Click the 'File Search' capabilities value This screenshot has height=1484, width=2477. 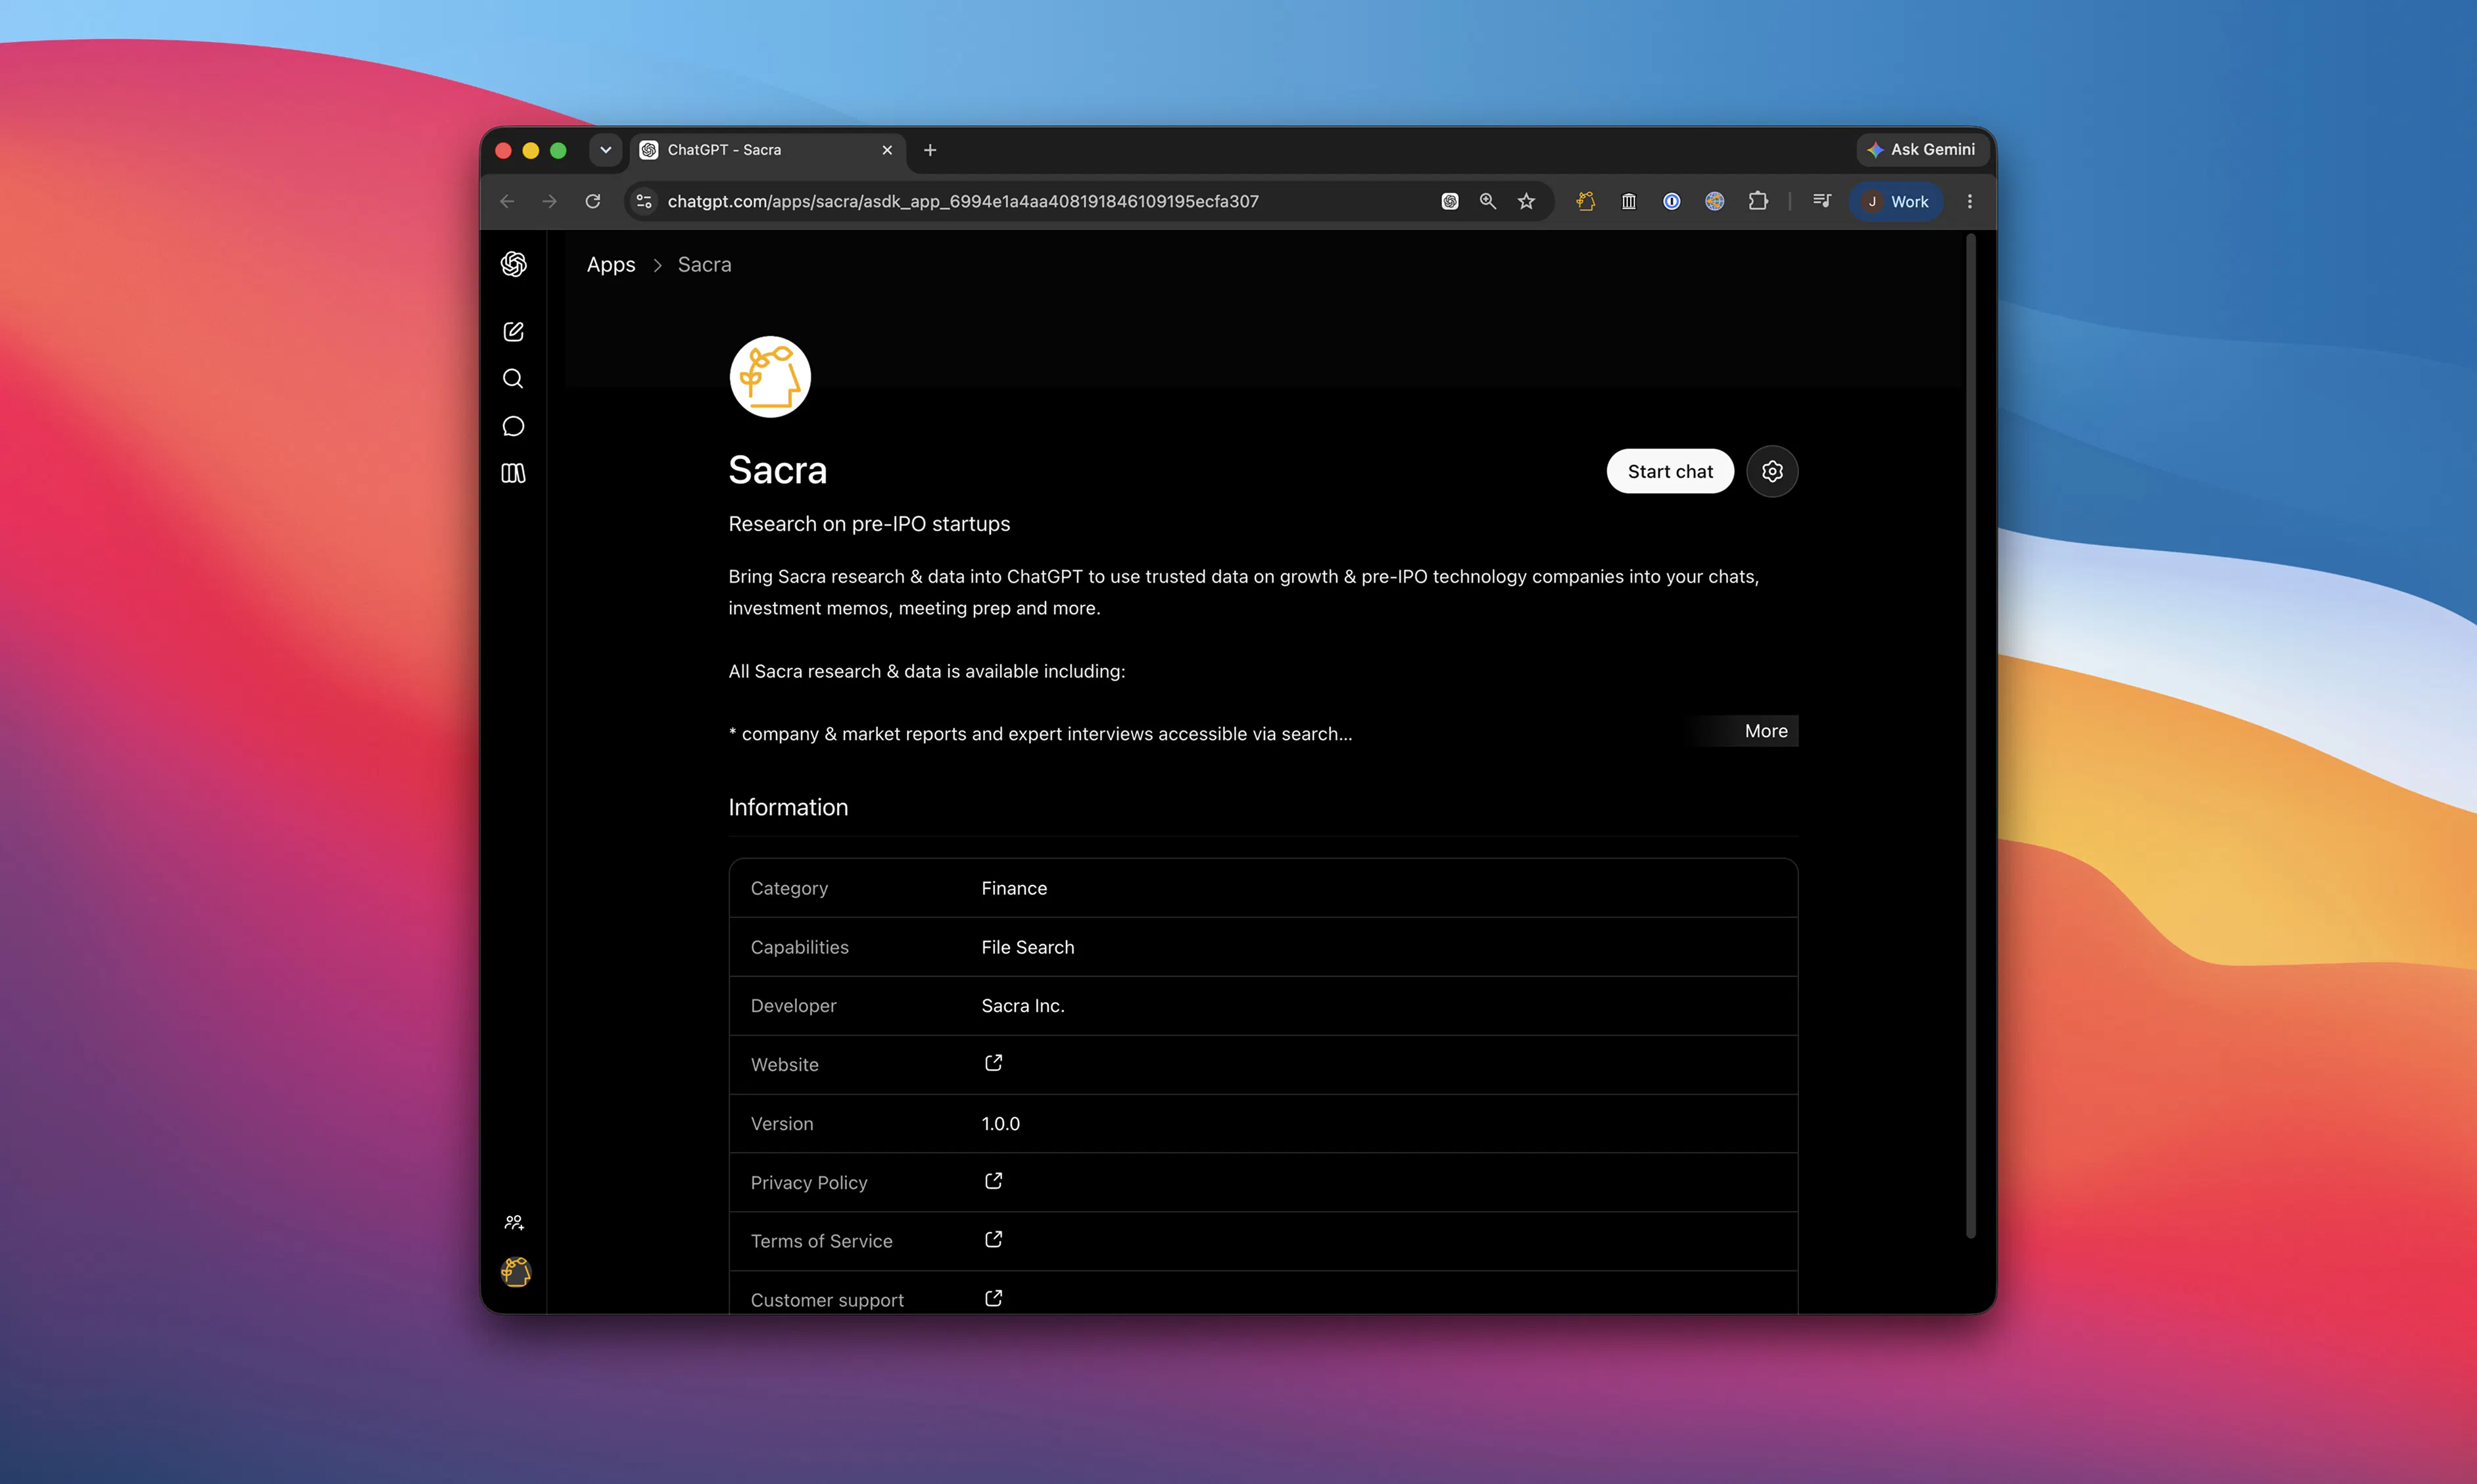point(1028,947)
